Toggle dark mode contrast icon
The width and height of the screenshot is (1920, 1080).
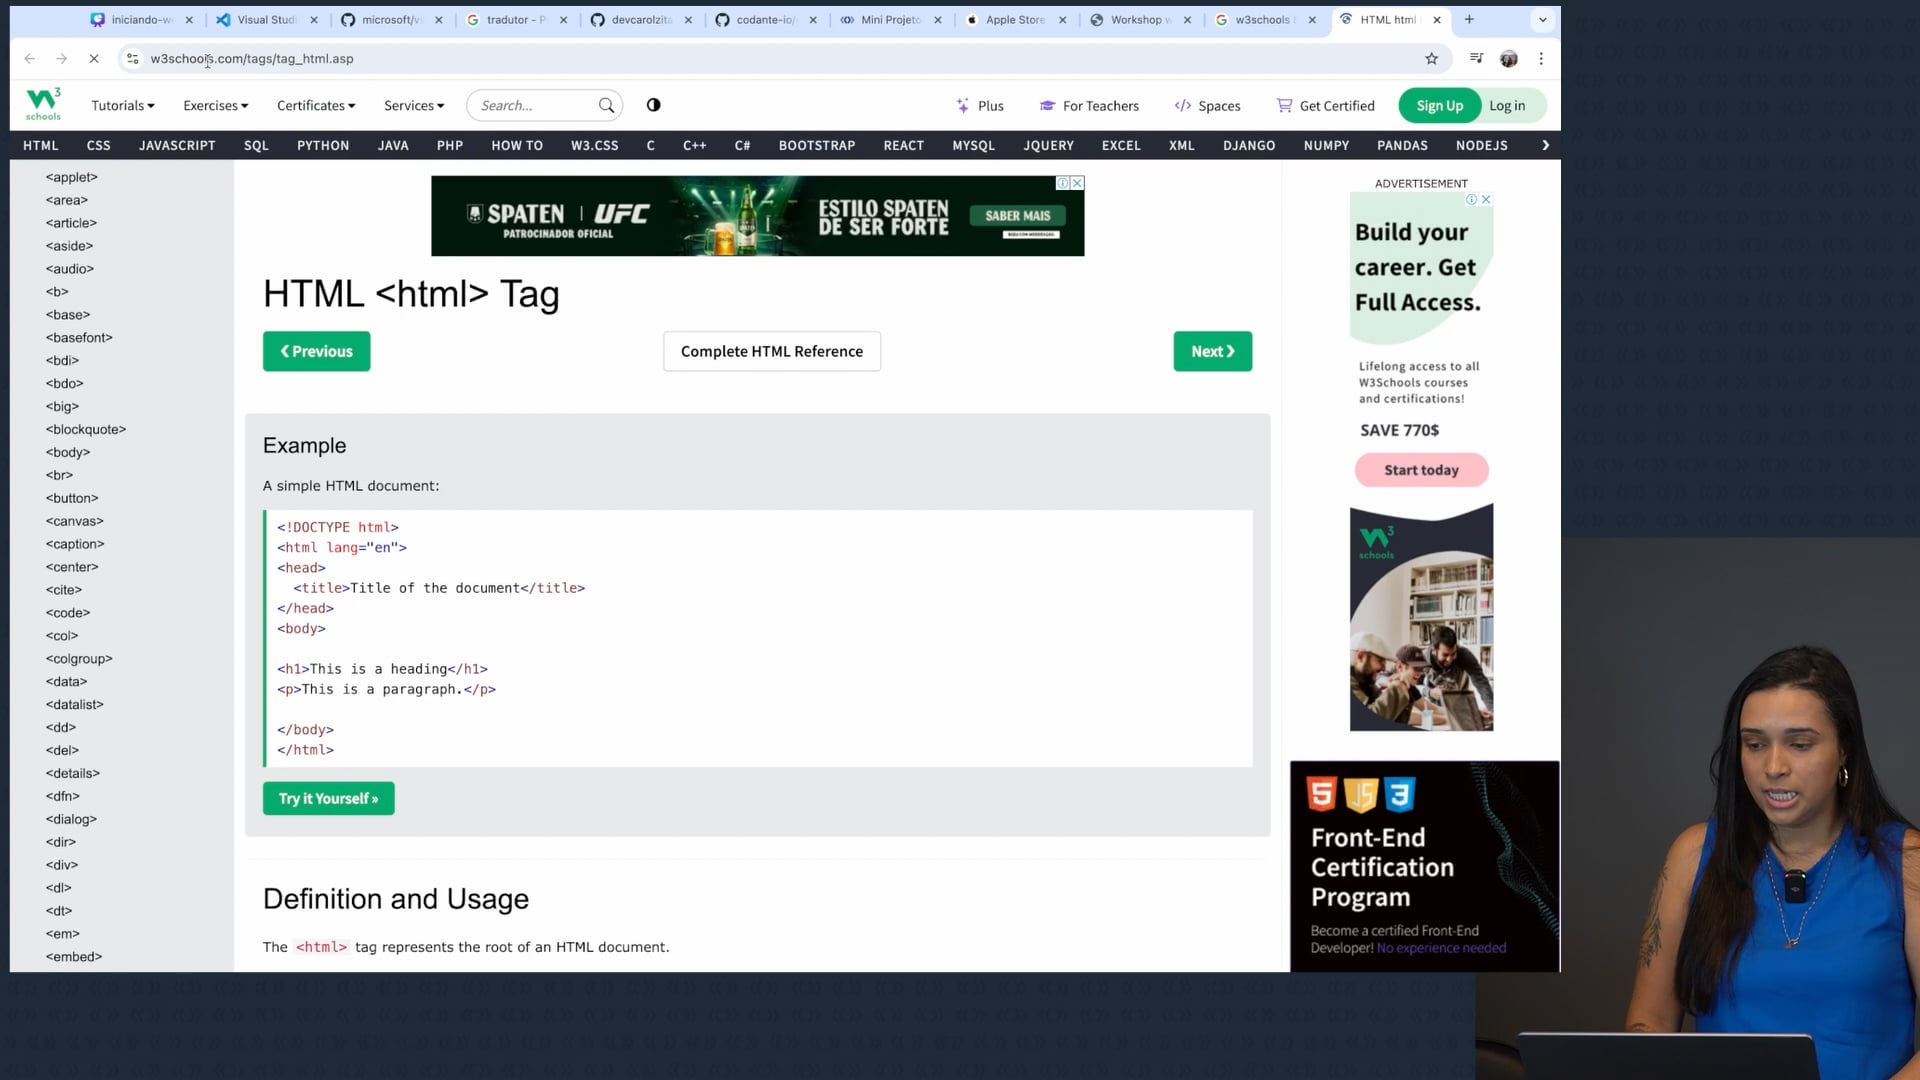click(x=653, y=105)
